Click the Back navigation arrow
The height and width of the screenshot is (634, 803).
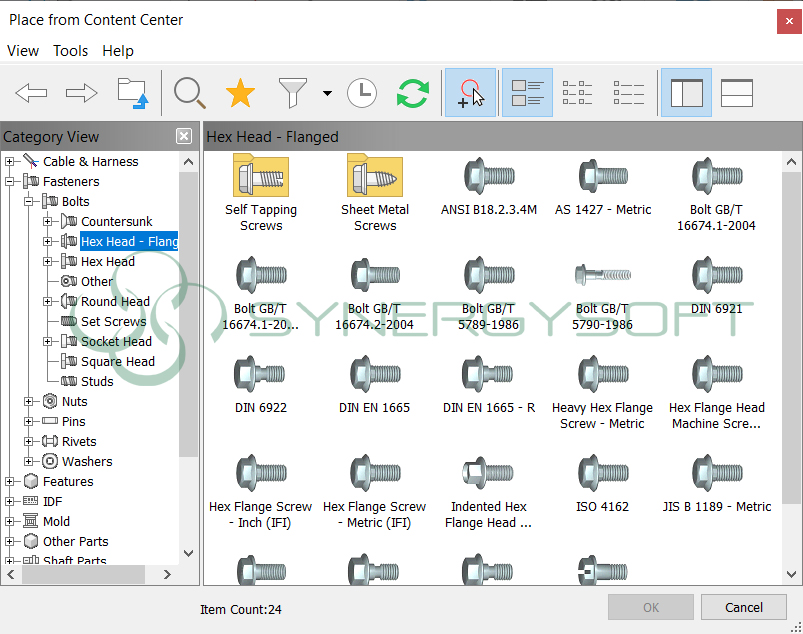click(x=31, y=93)
